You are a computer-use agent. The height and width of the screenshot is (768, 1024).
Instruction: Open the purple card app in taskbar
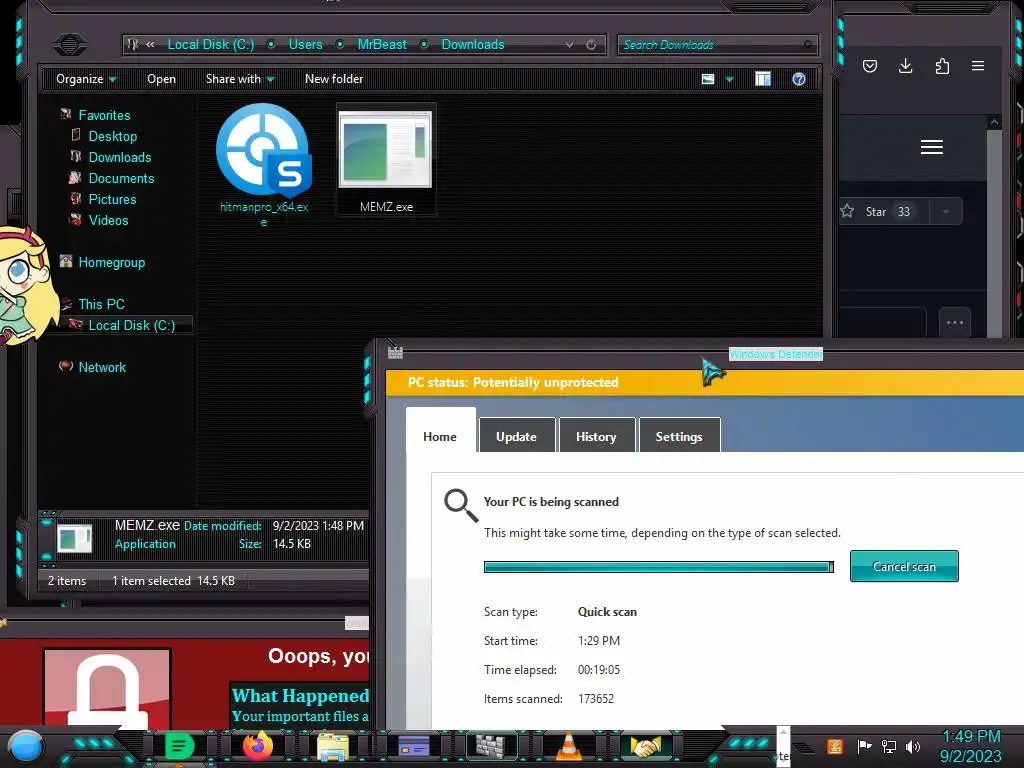point(414,746)
